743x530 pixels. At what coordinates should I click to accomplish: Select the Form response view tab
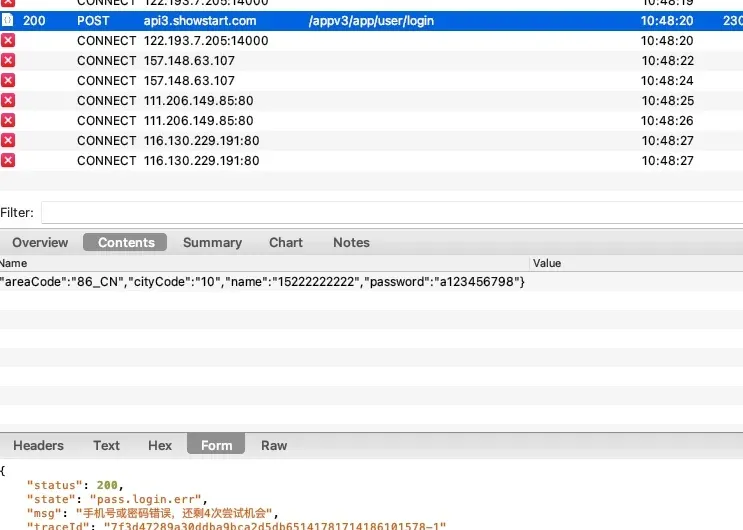pyautogui.click(x=216, y=445)
